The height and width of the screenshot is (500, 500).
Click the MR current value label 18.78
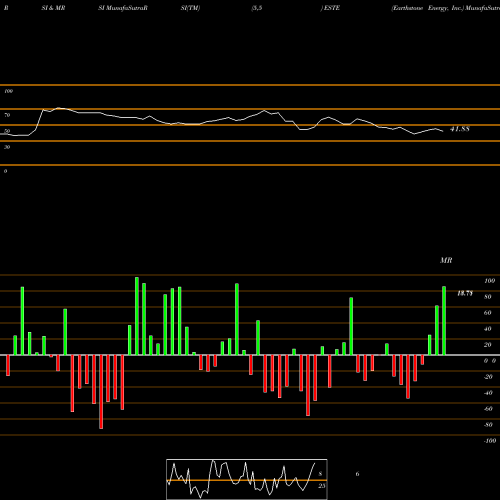tap(465, 293)
